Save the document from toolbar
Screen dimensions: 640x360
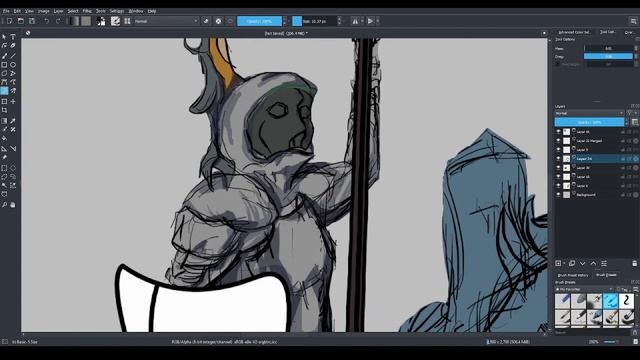click(32, 21)
